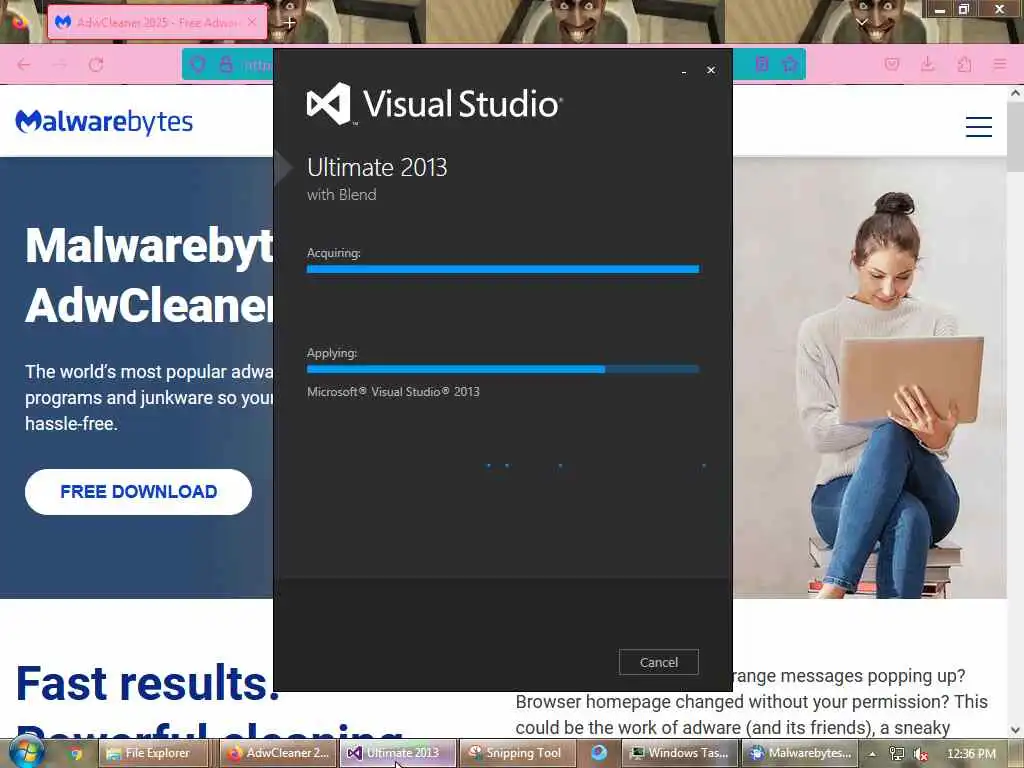This screenshot has width=1024, height=768.
Task: Click the blue globe taskbar icon
Action: 599,753
